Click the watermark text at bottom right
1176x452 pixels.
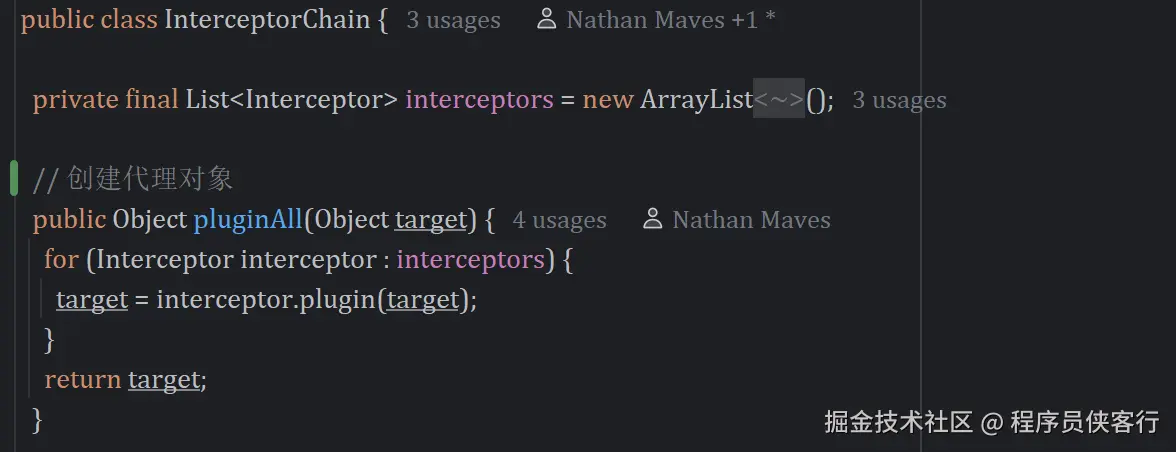(991, 422)
